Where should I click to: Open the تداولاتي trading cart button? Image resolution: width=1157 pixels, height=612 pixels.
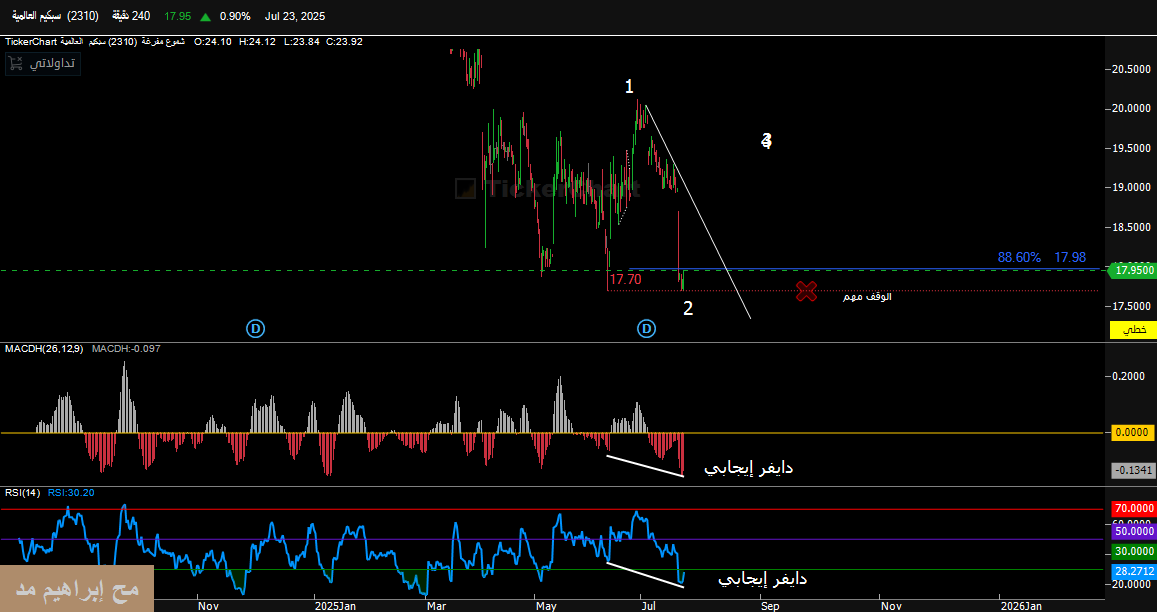[x=43, y=63]
